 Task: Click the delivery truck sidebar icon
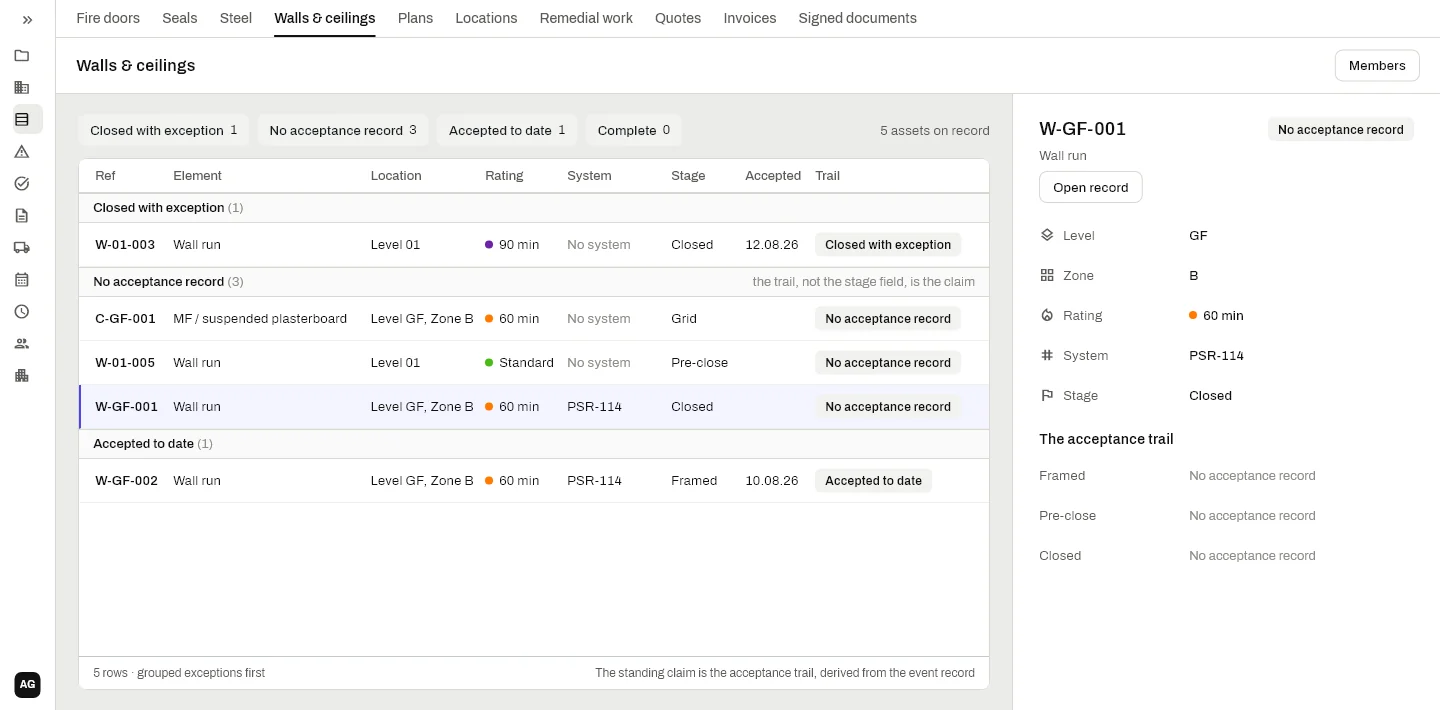point(22,248)
